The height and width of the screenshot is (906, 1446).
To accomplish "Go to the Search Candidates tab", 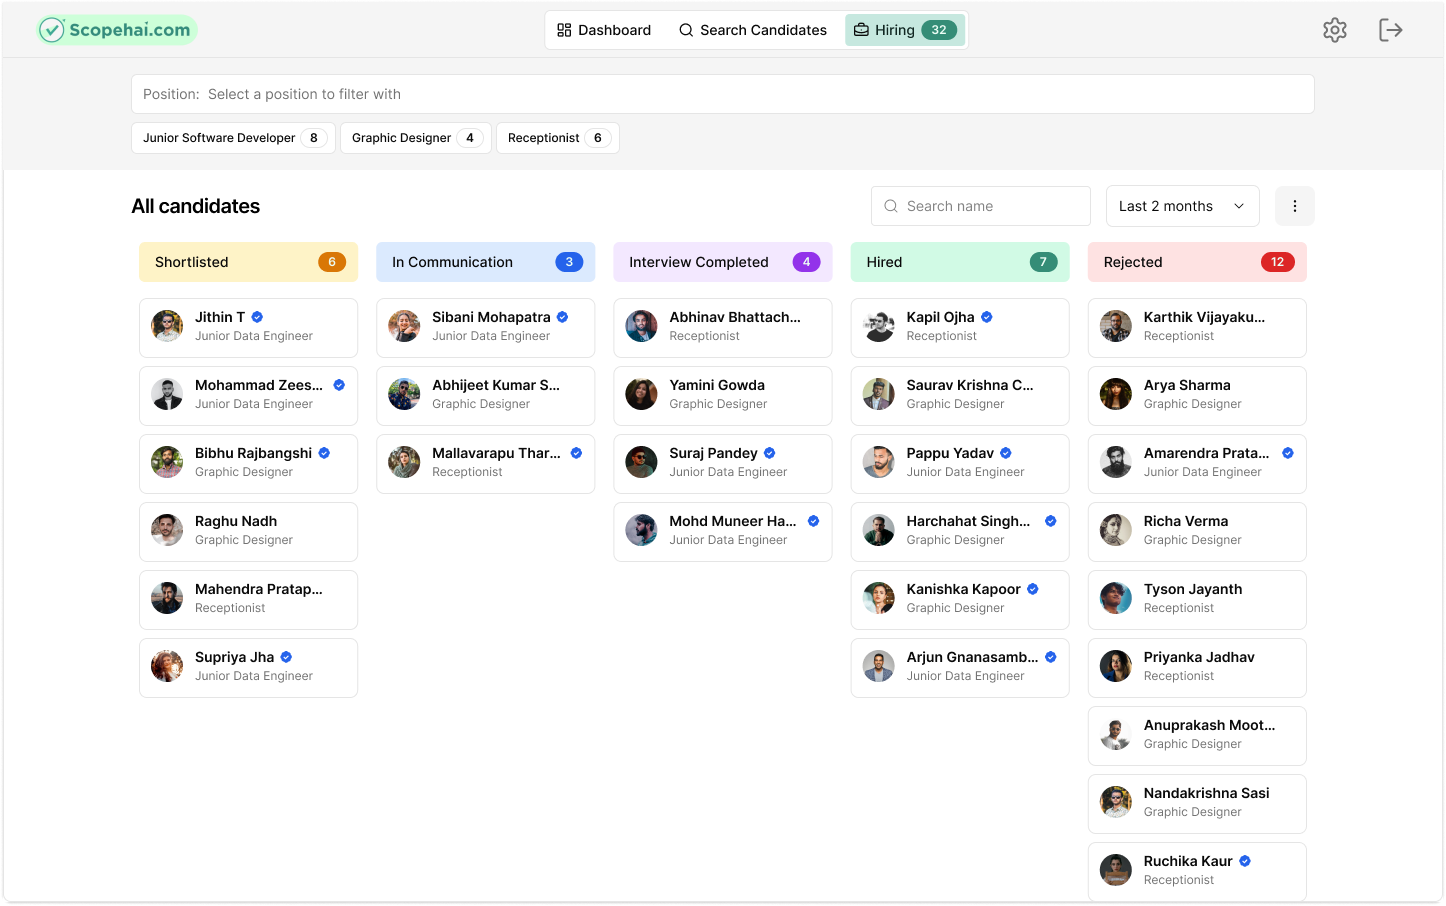I will click(752, 30).
